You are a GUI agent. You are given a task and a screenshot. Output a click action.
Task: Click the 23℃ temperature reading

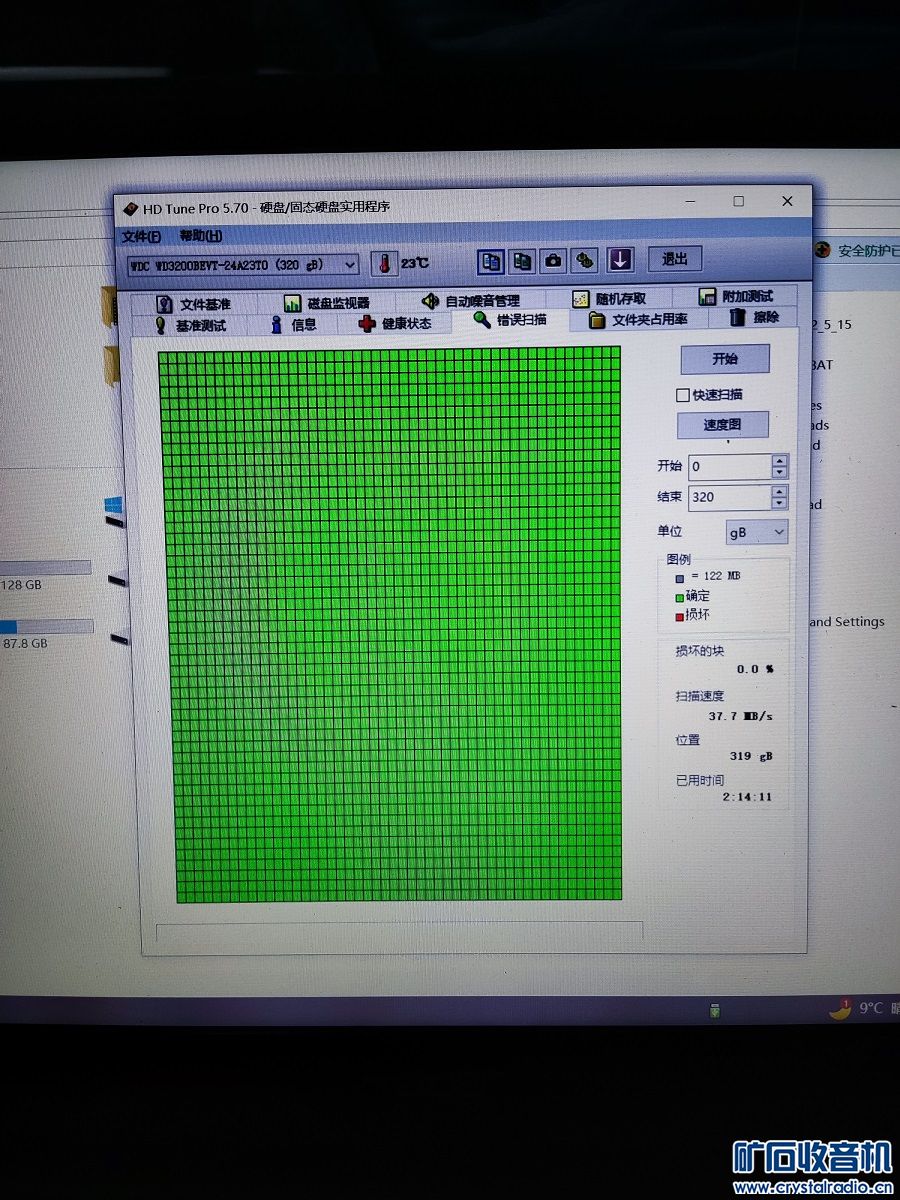(415, 263)
